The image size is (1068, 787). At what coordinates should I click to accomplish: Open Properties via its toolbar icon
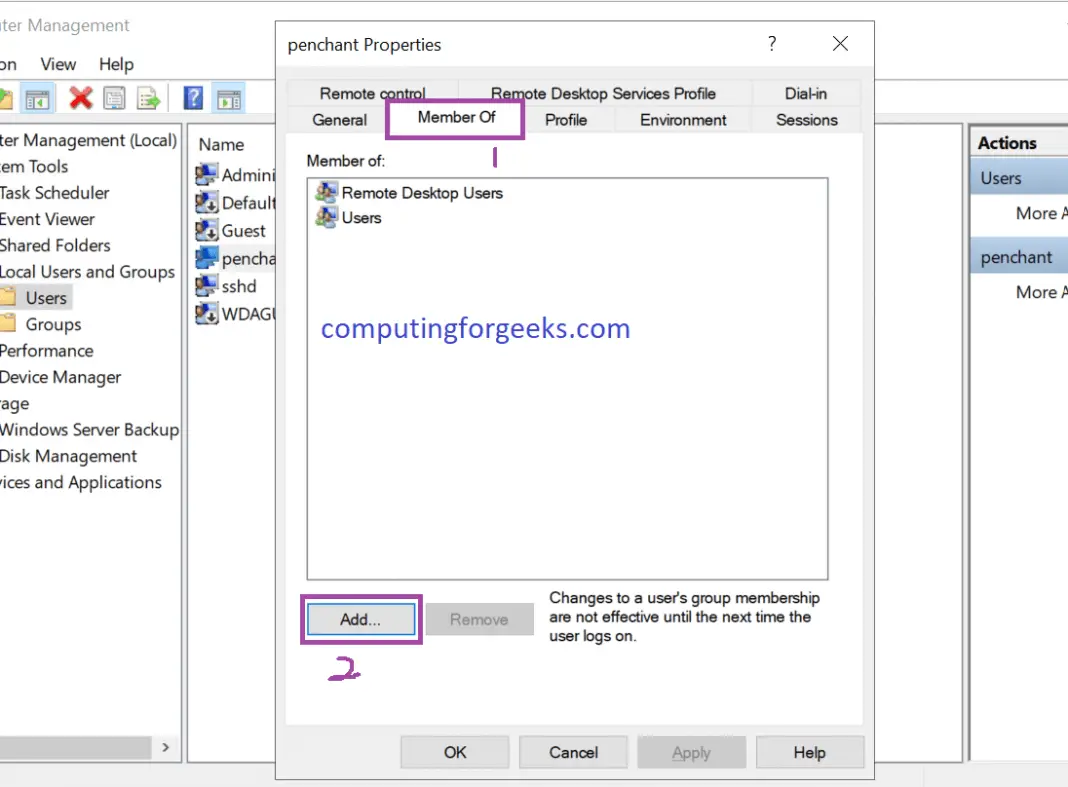(x=114, y=97)
